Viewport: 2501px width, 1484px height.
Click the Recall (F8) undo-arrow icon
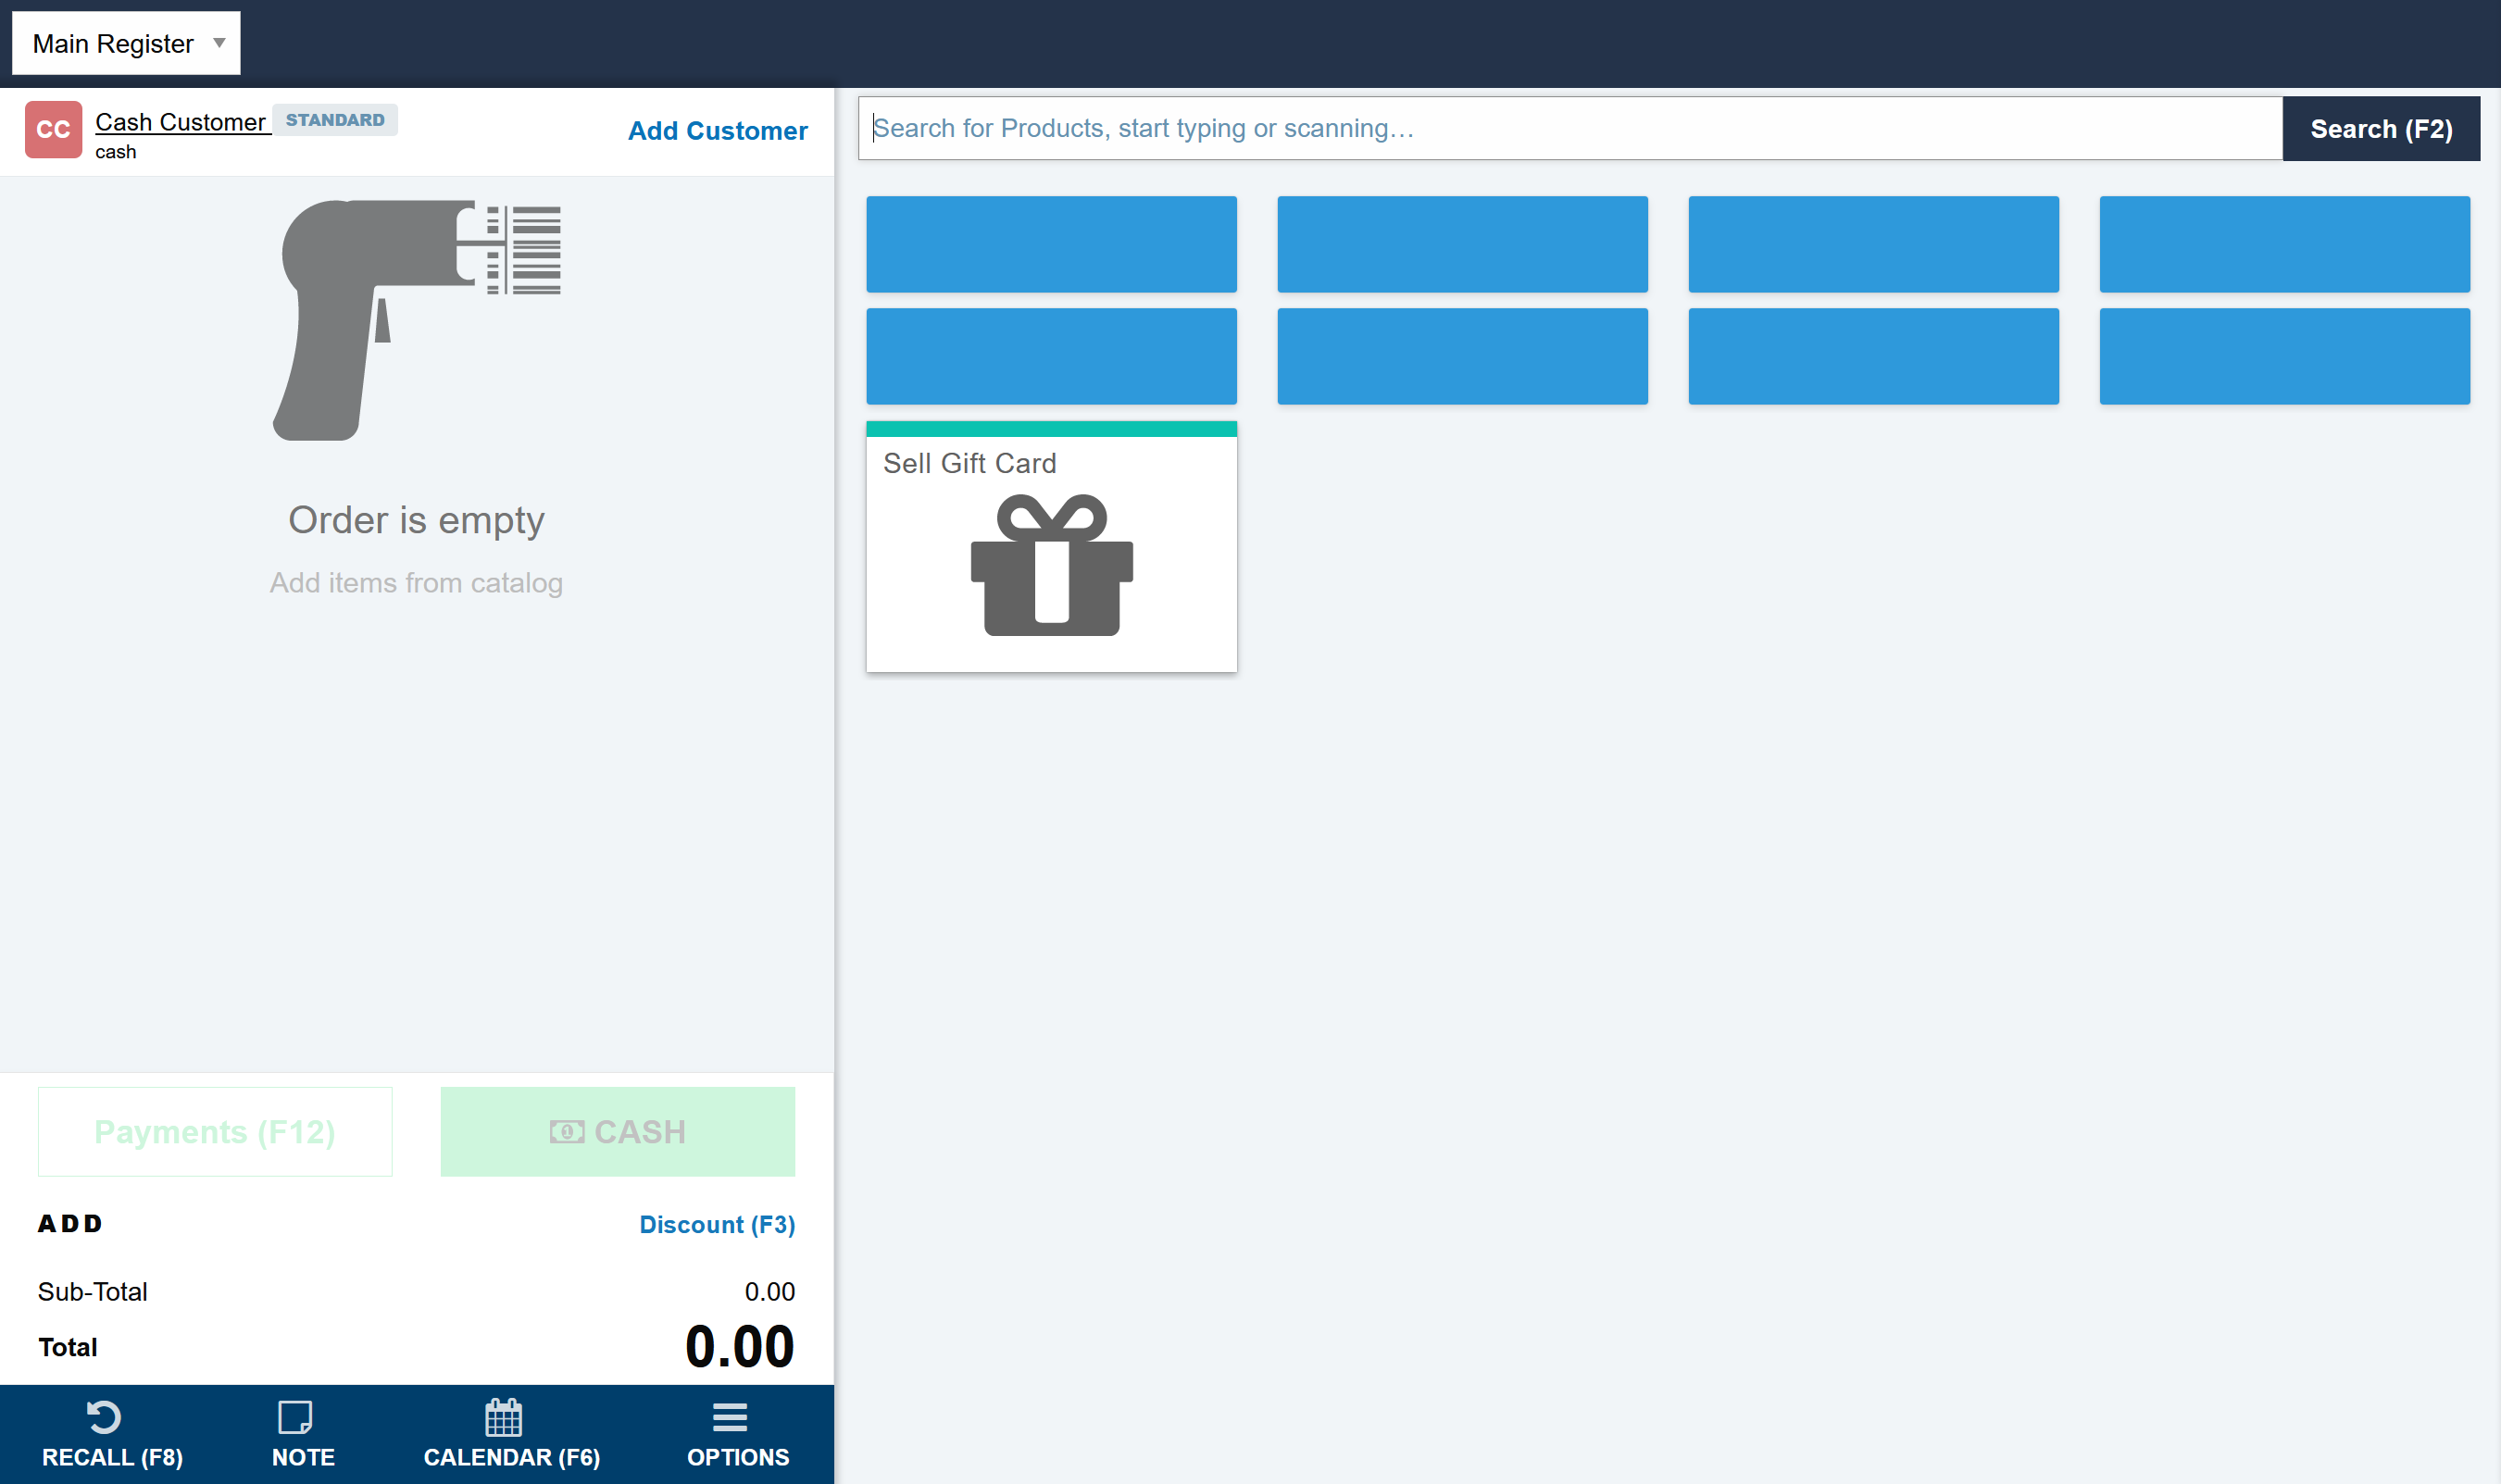[x=104, y=1417]
